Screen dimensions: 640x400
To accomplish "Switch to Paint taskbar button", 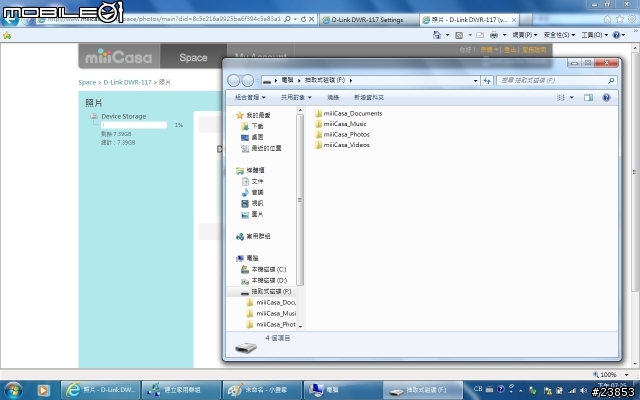I will (x=262, y=390).
